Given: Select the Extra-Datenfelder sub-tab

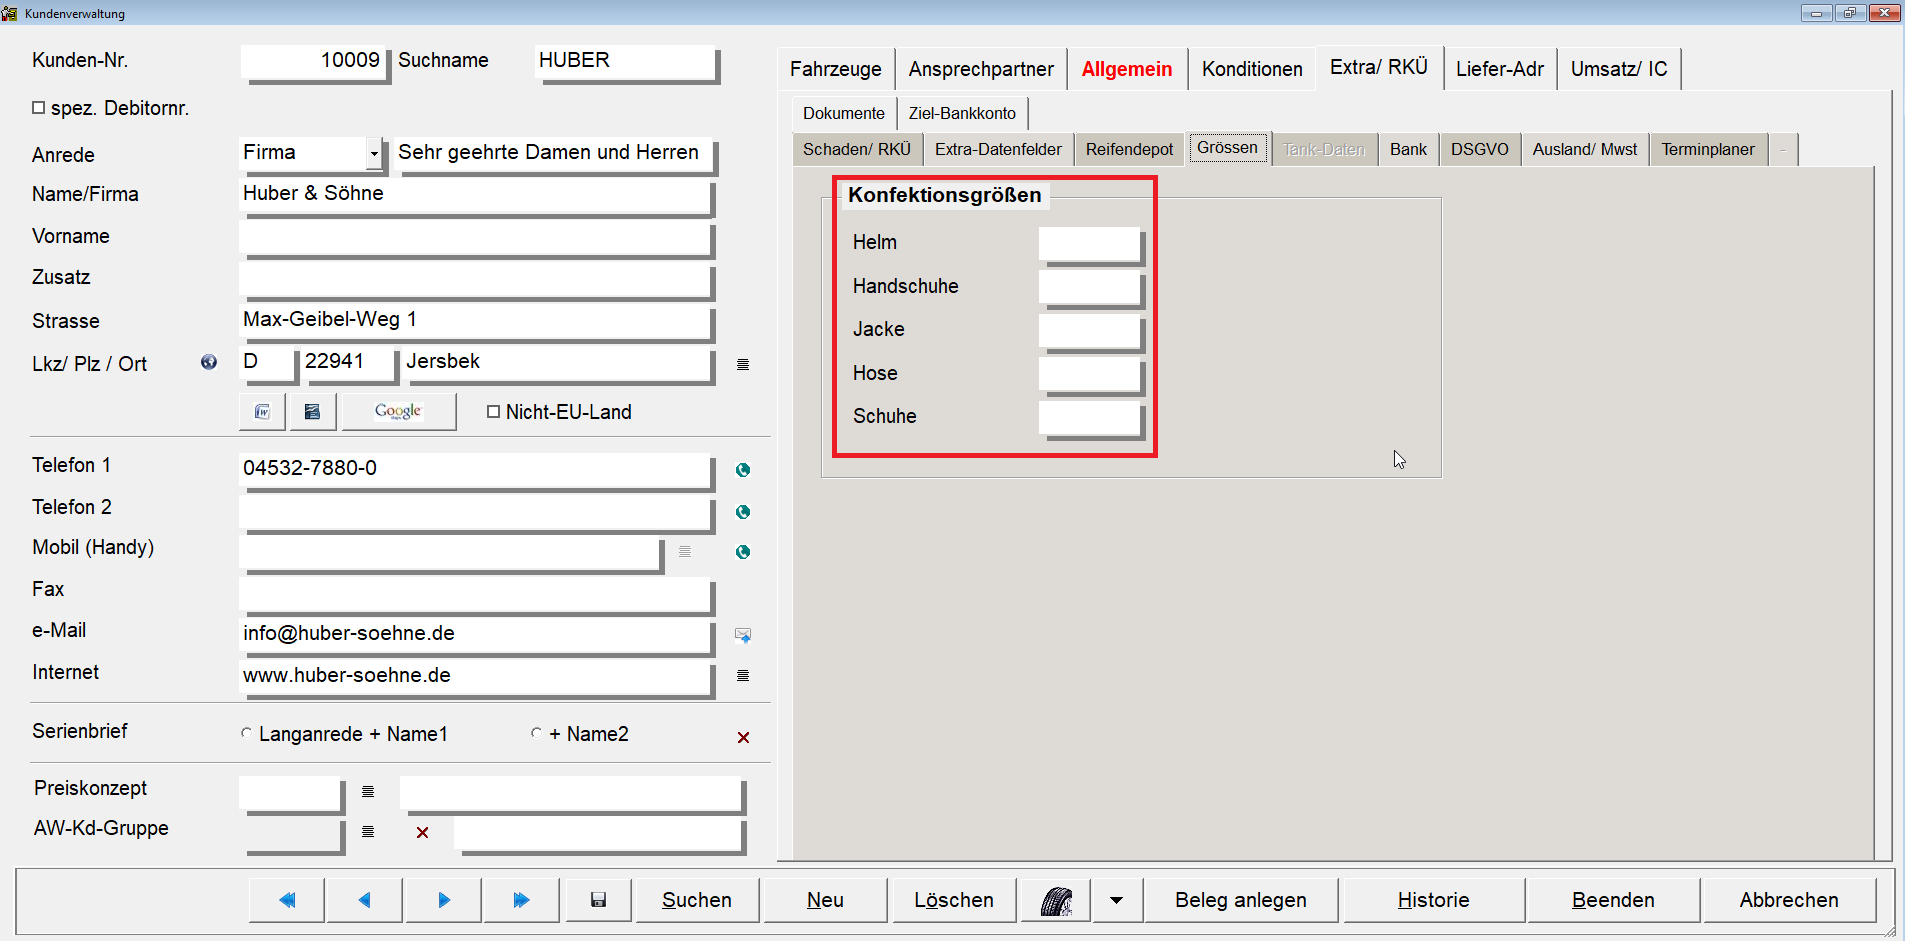Looking at the screenshot, I should point(998,149).
